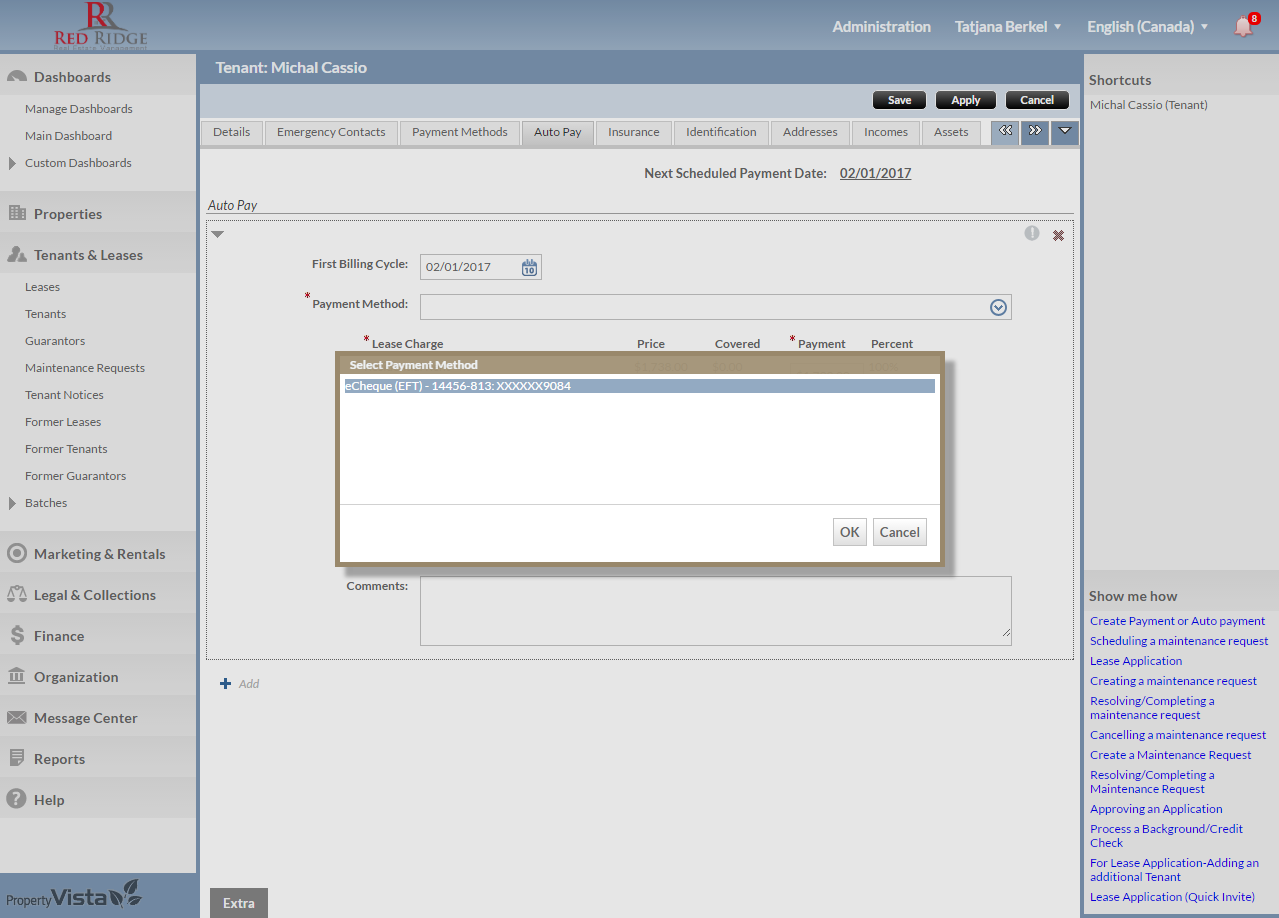The image size is (1279, 918).
Task: Open the Message Center envelope section
Action: (x=85, y=718)
